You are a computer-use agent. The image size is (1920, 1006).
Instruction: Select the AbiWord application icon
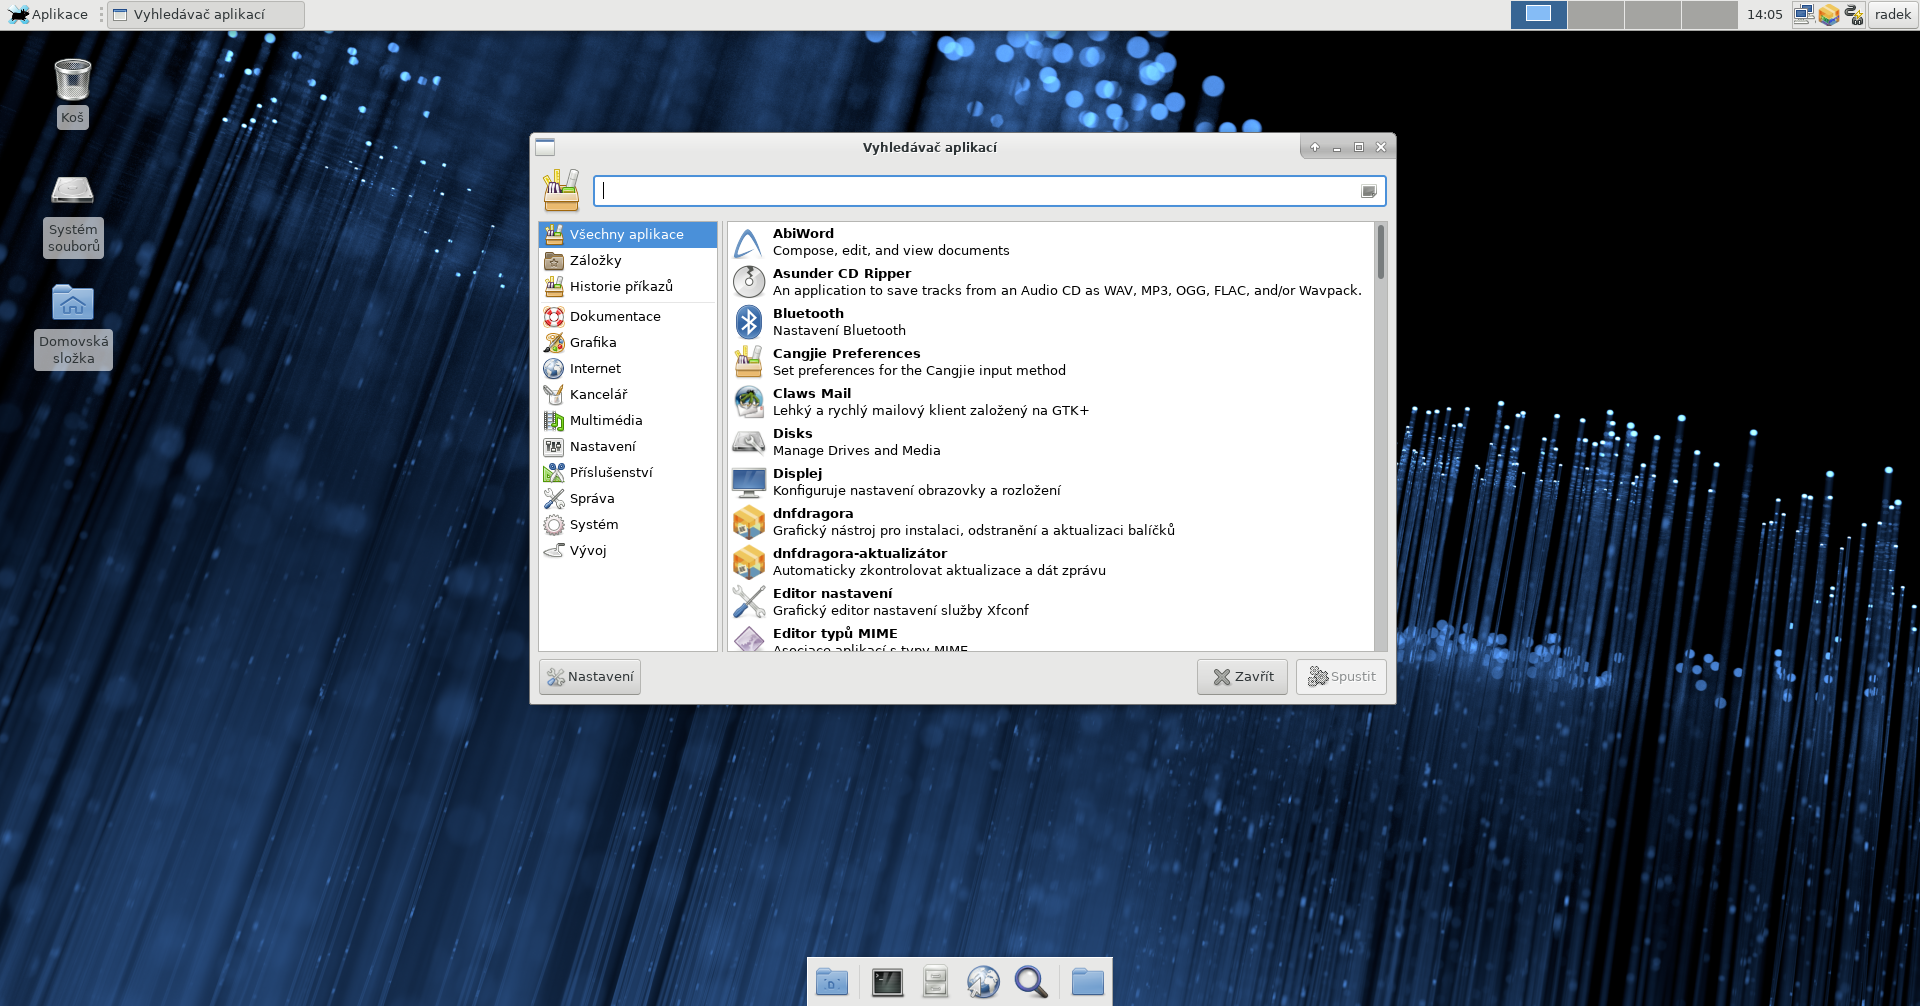748,243
